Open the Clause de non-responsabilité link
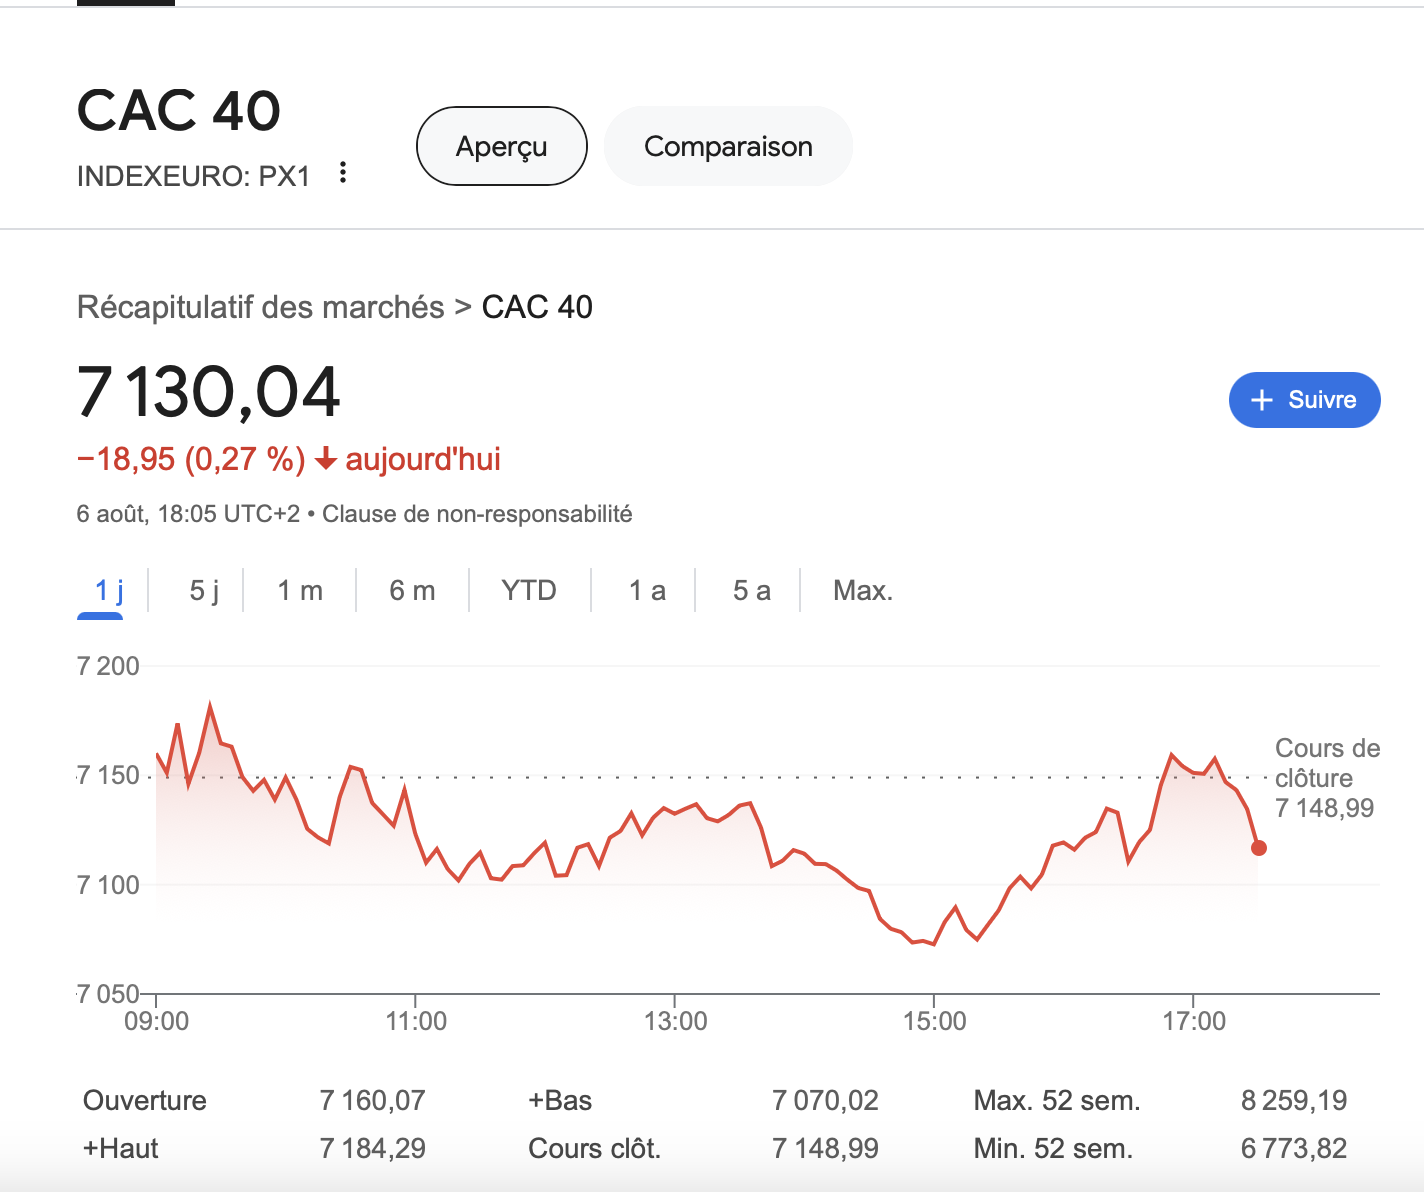 [477, 514]
